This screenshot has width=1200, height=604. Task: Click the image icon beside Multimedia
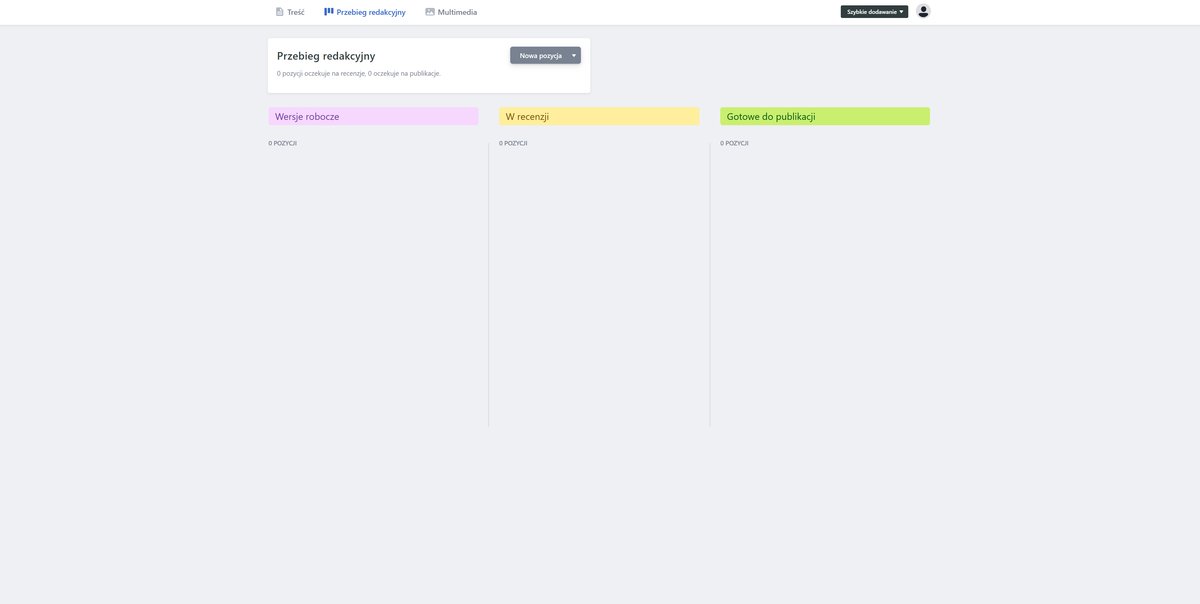[430, 12]
